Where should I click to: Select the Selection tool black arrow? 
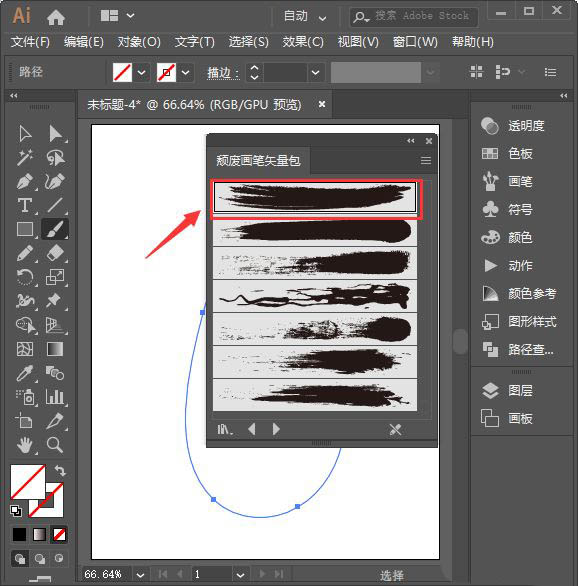pyautogui.click(x=25, y=133)
